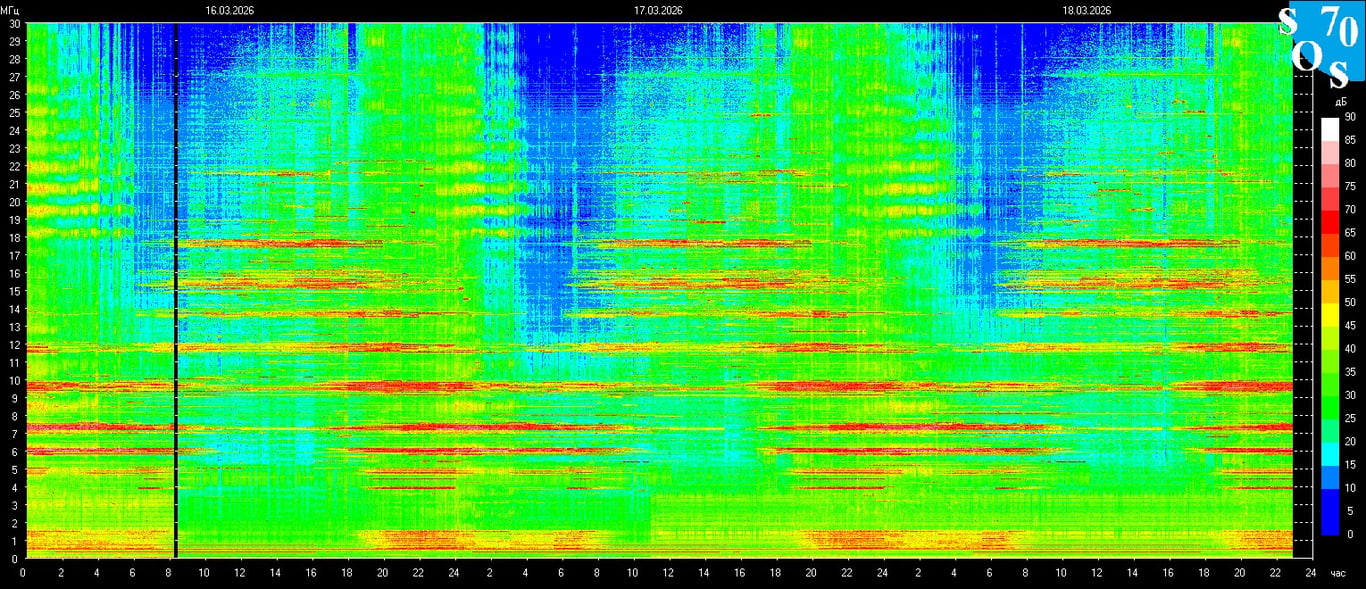Click the 18 MHz label on frequency axis
The width and height of the screenshot is (1366, 589).
point(14,238)
